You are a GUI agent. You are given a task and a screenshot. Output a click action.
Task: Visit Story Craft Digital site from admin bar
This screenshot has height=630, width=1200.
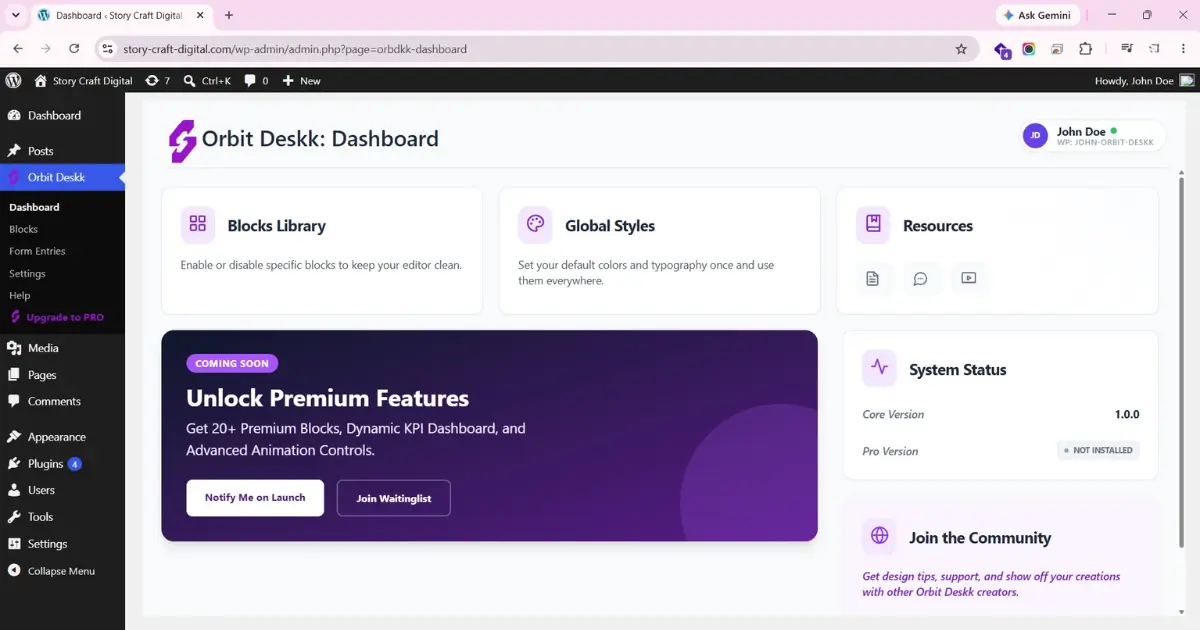click(83, 81)
